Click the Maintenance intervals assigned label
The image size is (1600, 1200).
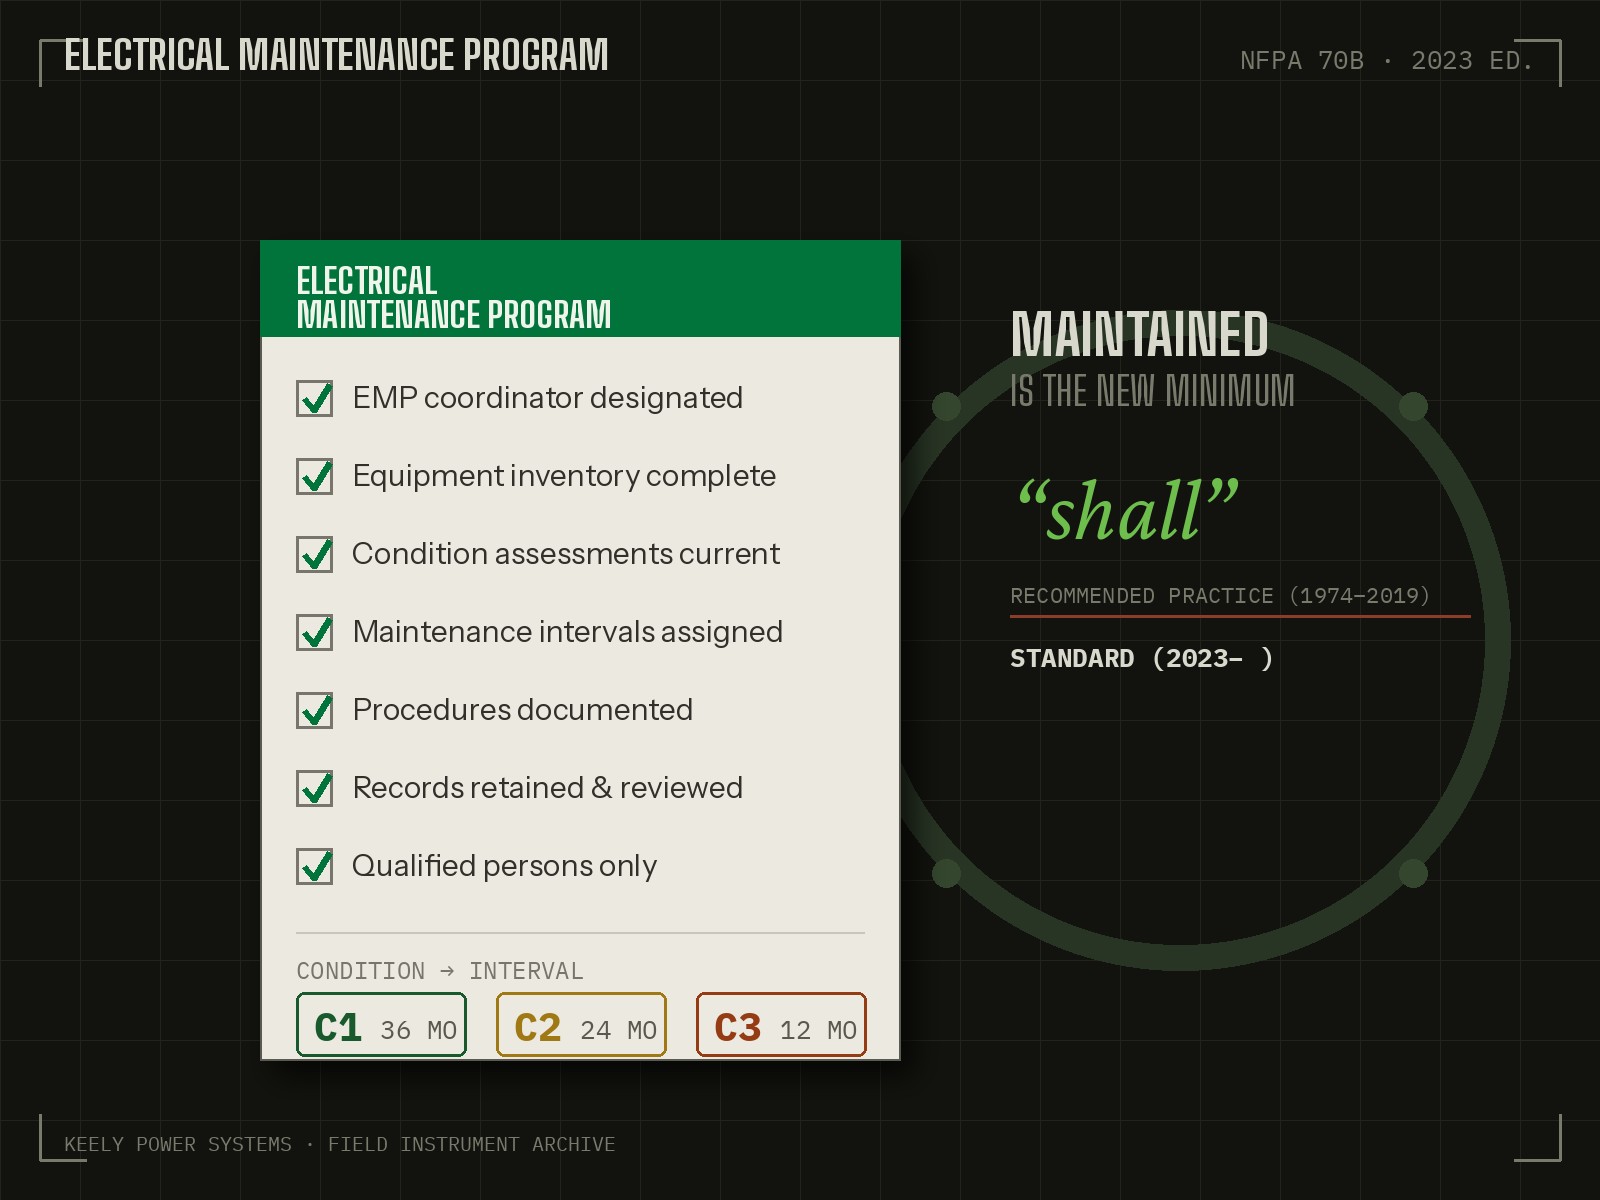[568, 632]
